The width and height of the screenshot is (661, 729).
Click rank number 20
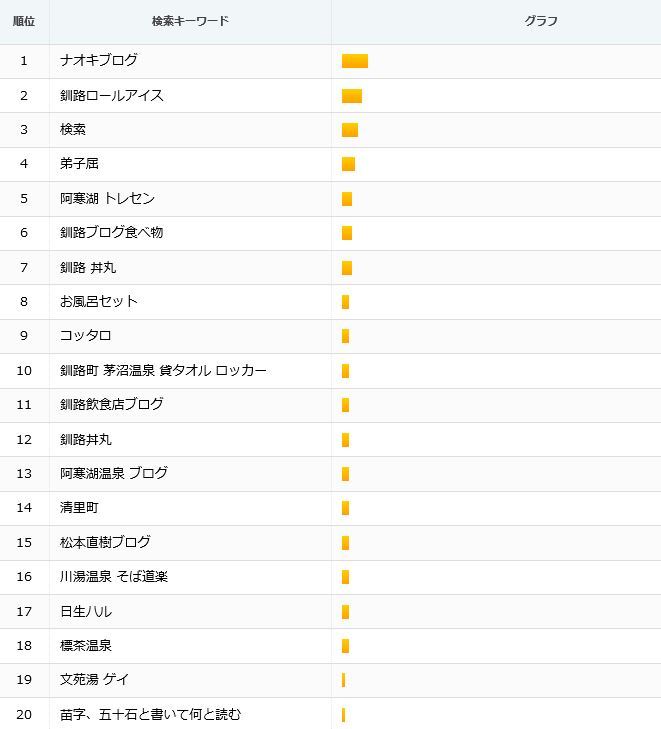(24, 714)
